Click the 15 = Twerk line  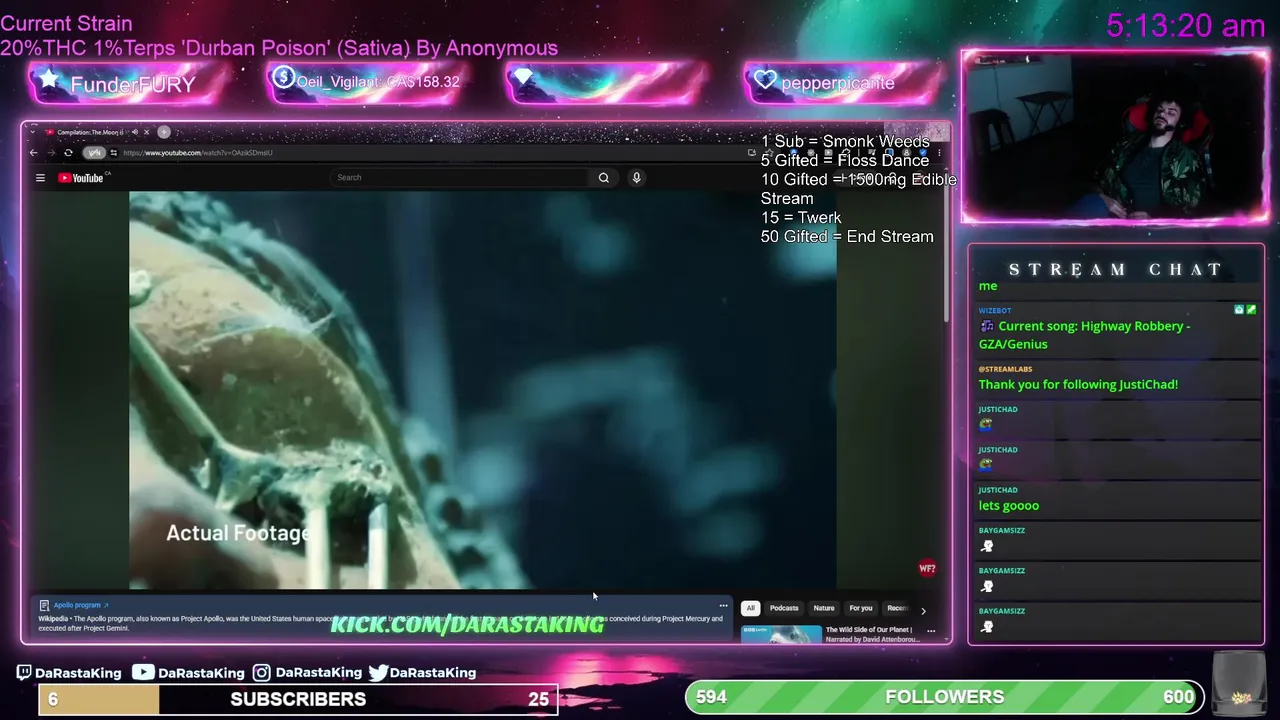pos(801,218)
